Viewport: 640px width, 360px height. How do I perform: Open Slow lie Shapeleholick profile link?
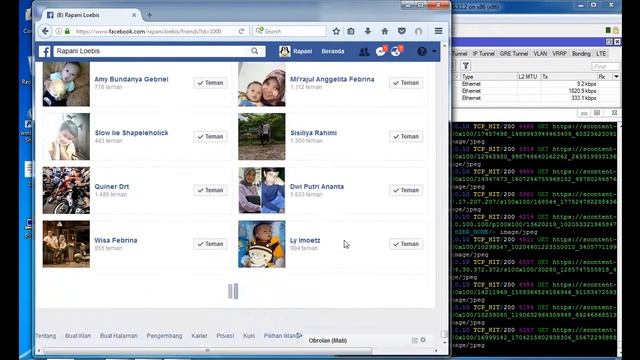tap(131, 133)
